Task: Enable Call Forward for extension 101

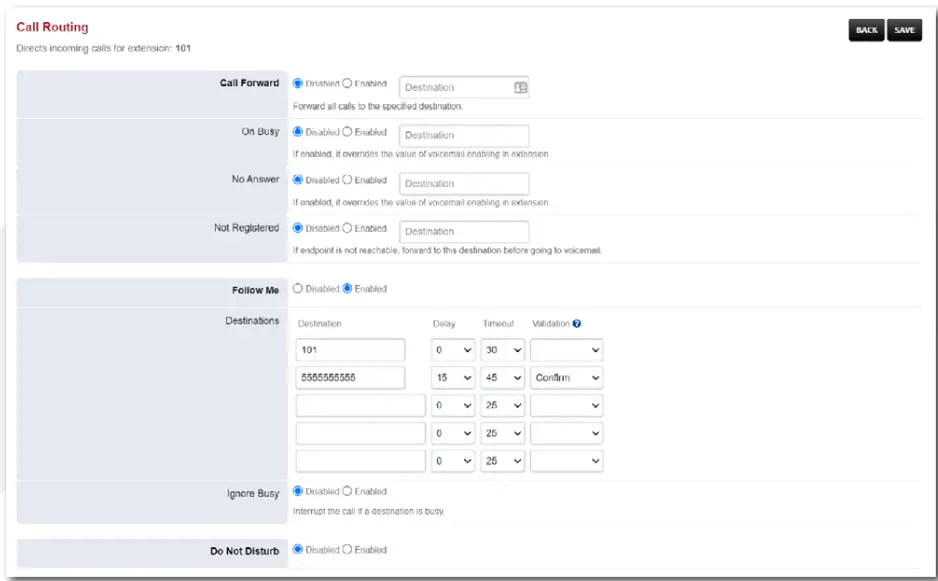Action: (347, 83)
